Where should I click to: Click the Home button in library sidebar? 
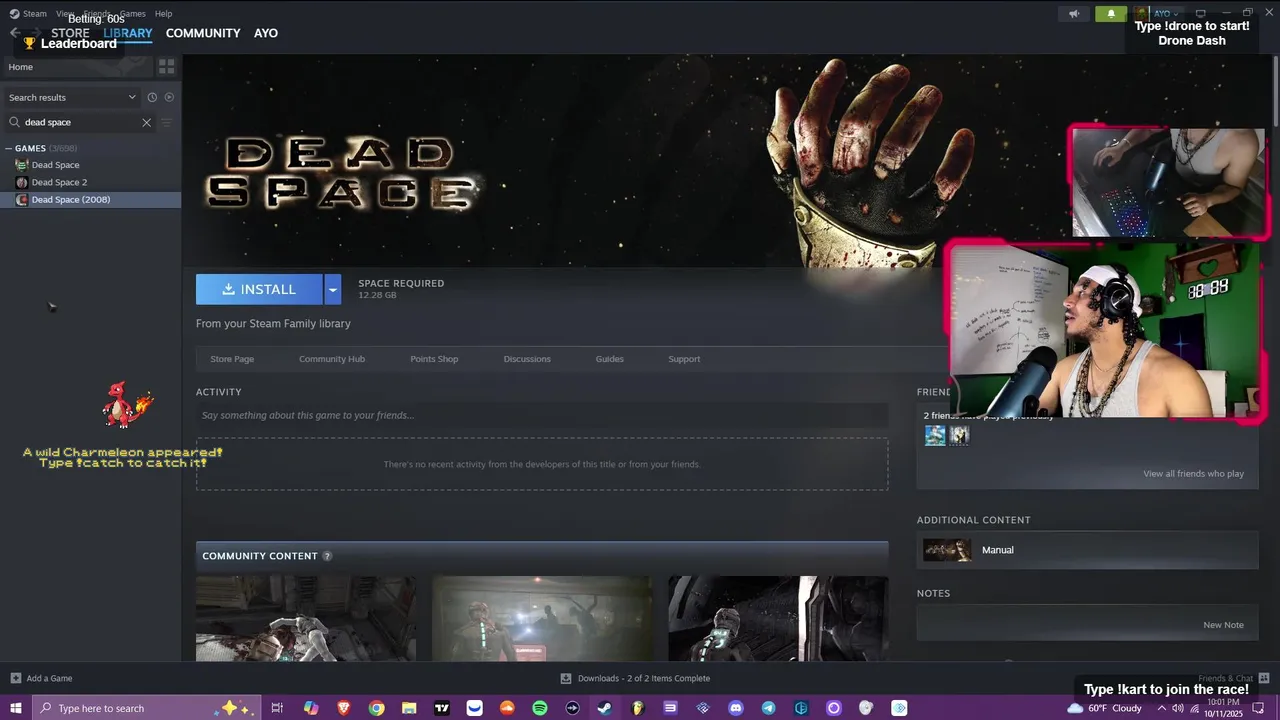[x=76, y=67]
